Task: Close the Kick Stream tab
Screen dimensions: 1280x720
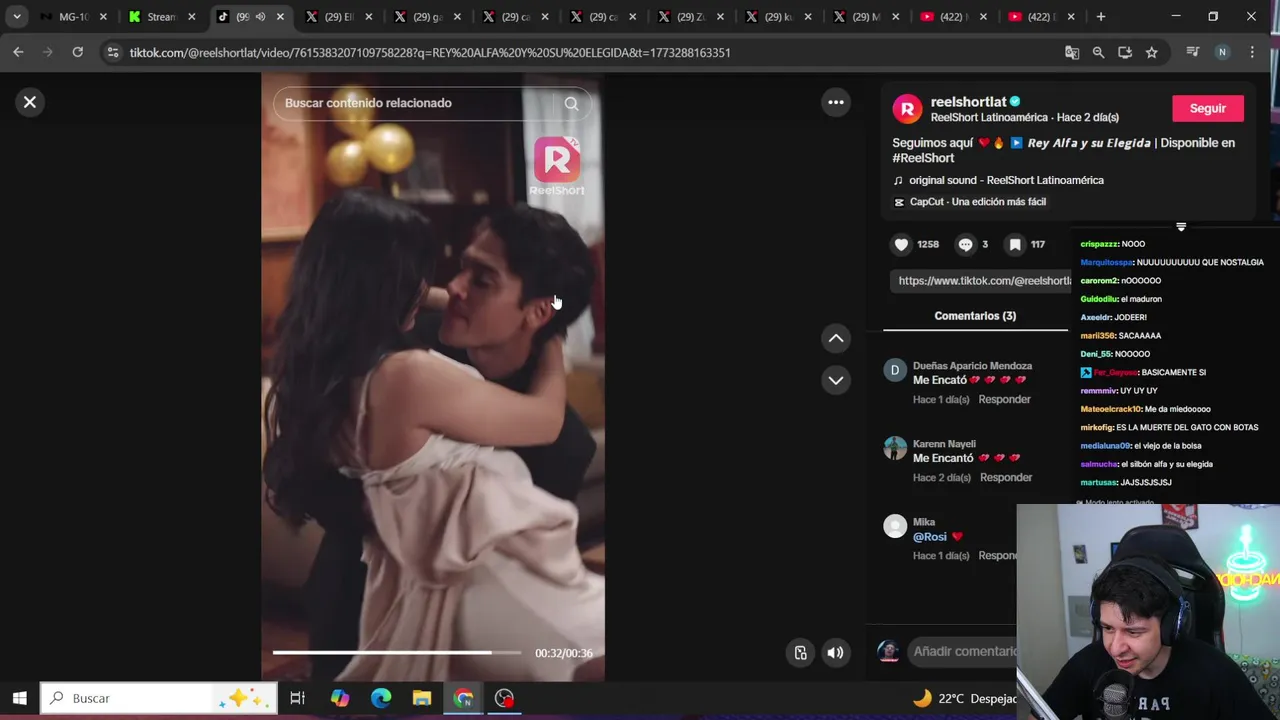Action: point(191,17)
